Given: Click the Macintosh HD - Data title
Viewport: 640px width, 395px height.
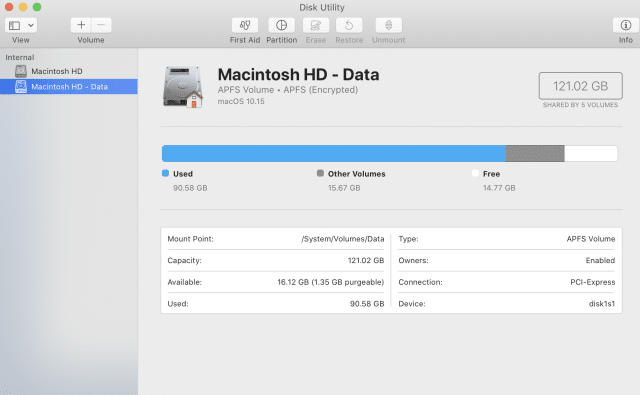Looking at the screenshot, I should click(x=298, y=75).
